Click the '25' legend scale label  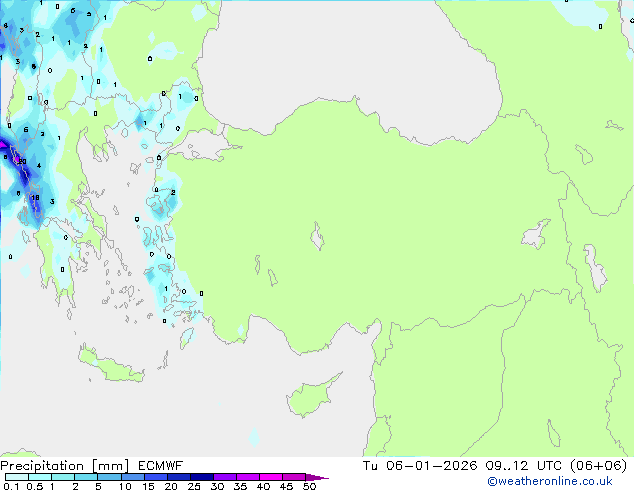point(194,486)
